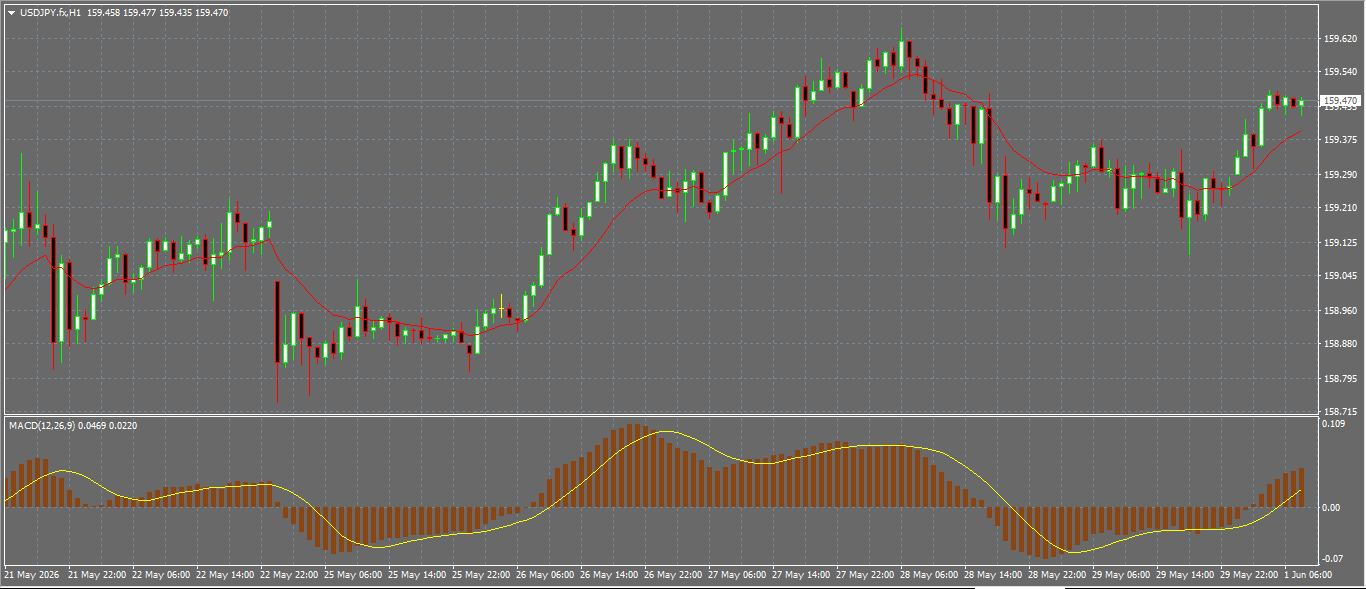The width and height of the screenshot is (1366, 589).
Task: Click the 159.540 price axis label
Action: [x=1340, y=72]
